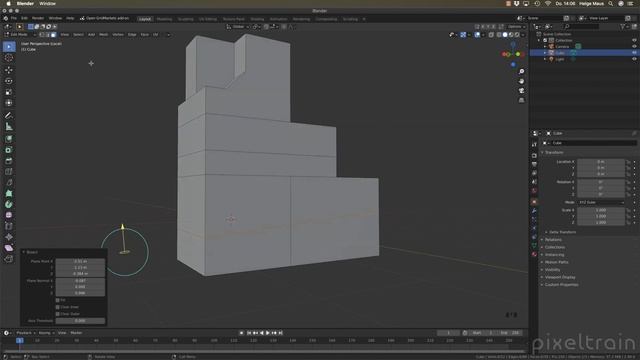Open the XYZ Euler rotation mode dropdown

pyautogui.click(x=601, y=202)
